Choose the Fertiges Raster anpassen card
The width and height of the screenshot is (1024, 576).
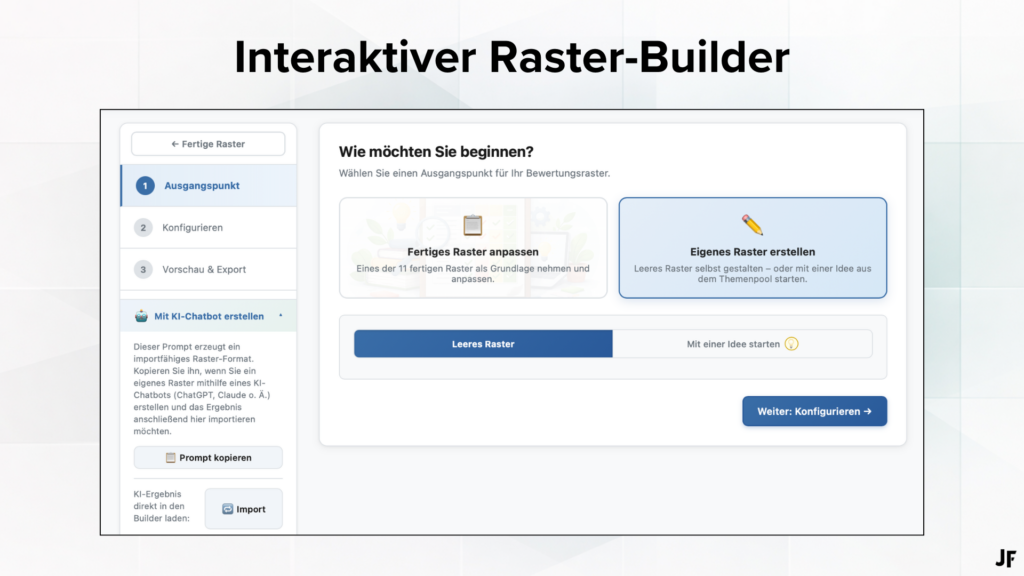[x=473, y=248]
